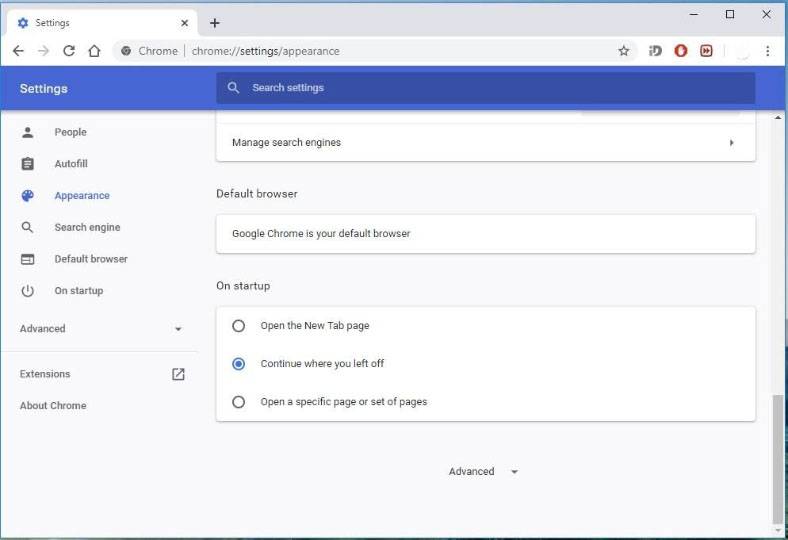Screen dimensions: 788x540
Task: Click the Autofill clipboard icon
Action: click(x=28, y=164)
